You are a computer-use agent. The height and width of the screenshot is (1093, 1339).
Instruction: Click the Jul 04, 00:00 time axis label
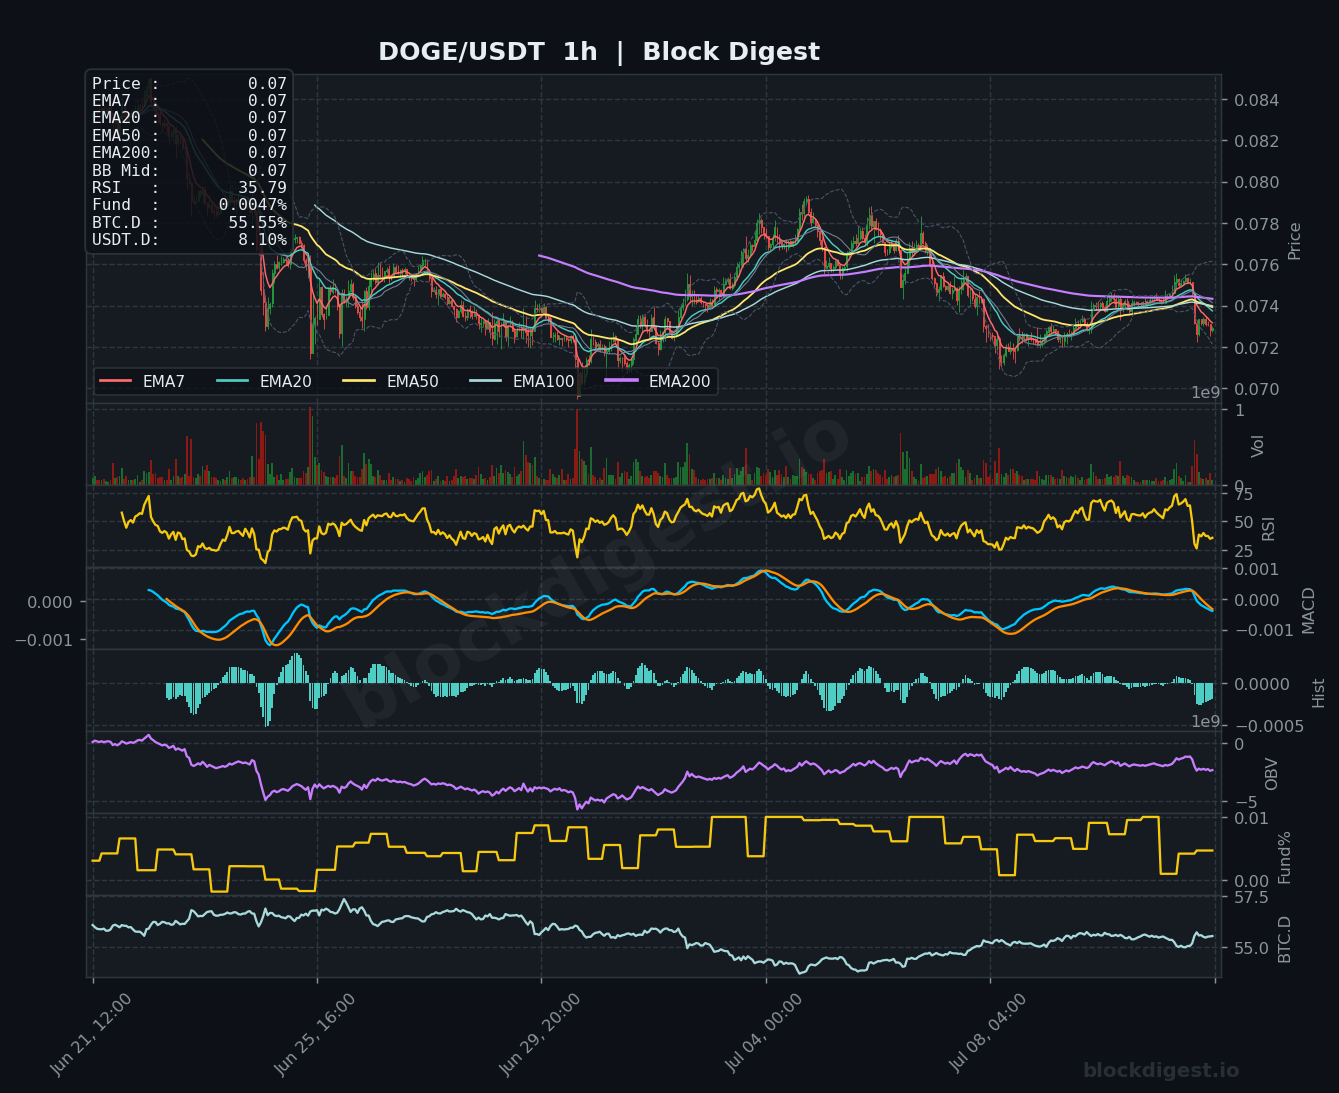pos(764,1034)
